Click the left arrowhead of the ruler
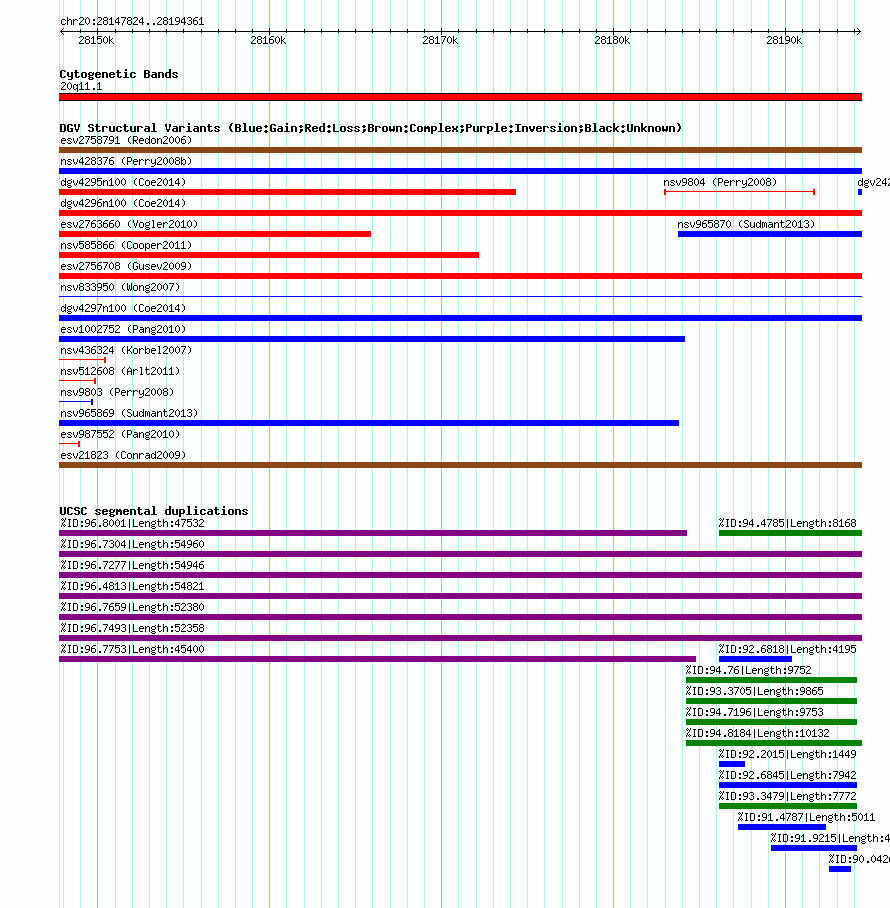This screenshot has width=890, height=908. click(63, 31)
